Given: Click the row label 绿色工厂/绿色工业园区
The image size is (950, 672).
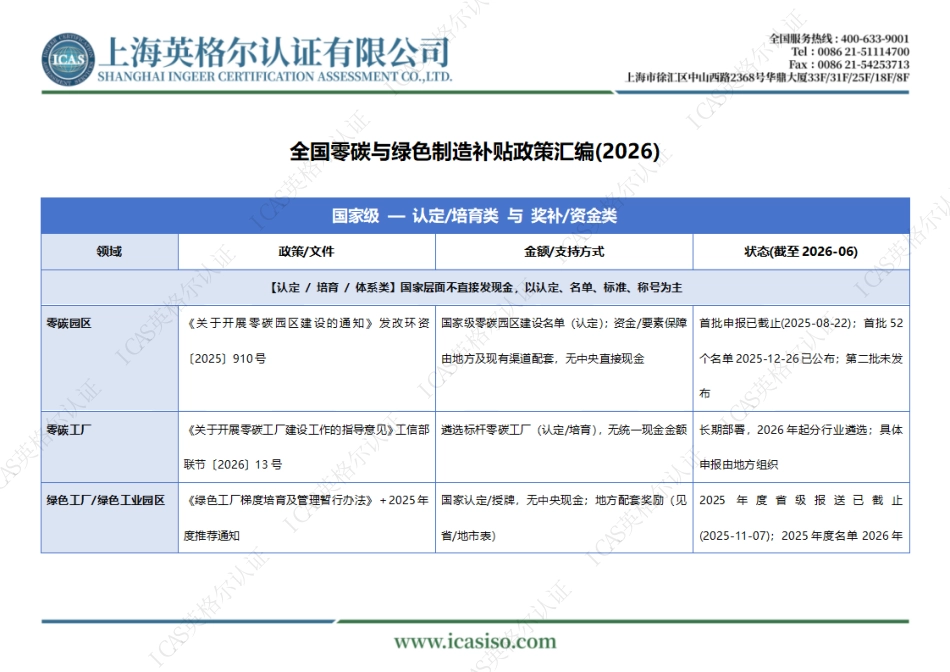Looking at the screenshot, I should [105, 501].
